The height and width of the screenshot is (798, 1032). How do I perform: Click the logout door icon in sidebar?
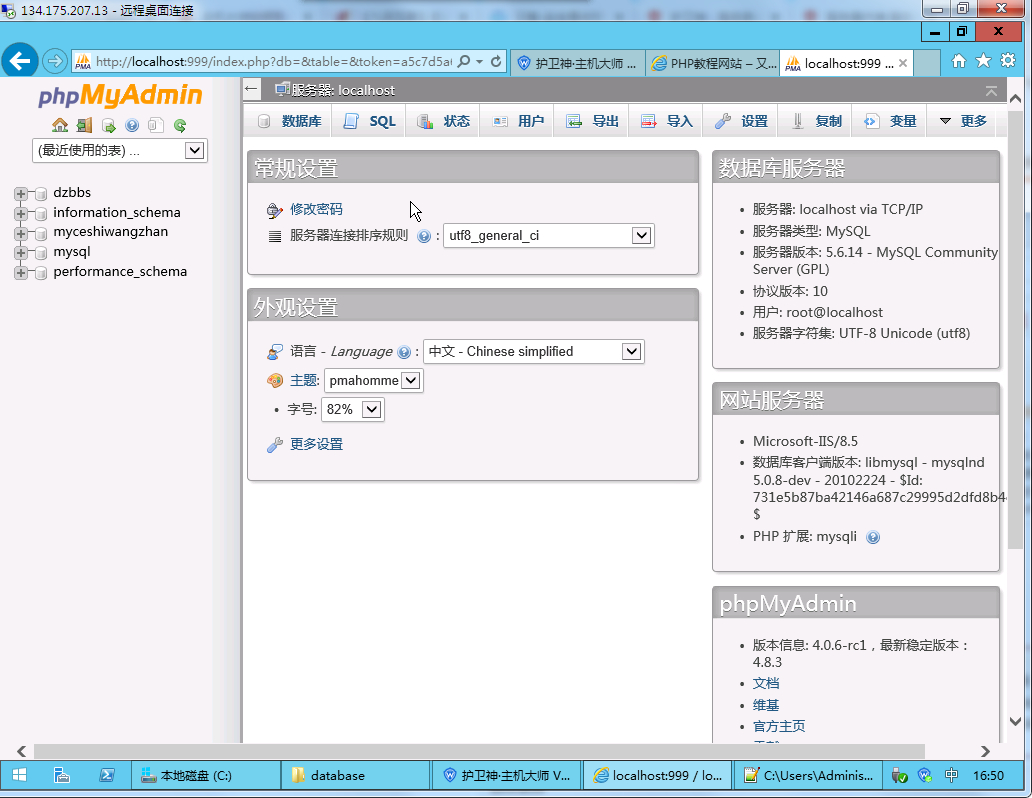(84, 125)
